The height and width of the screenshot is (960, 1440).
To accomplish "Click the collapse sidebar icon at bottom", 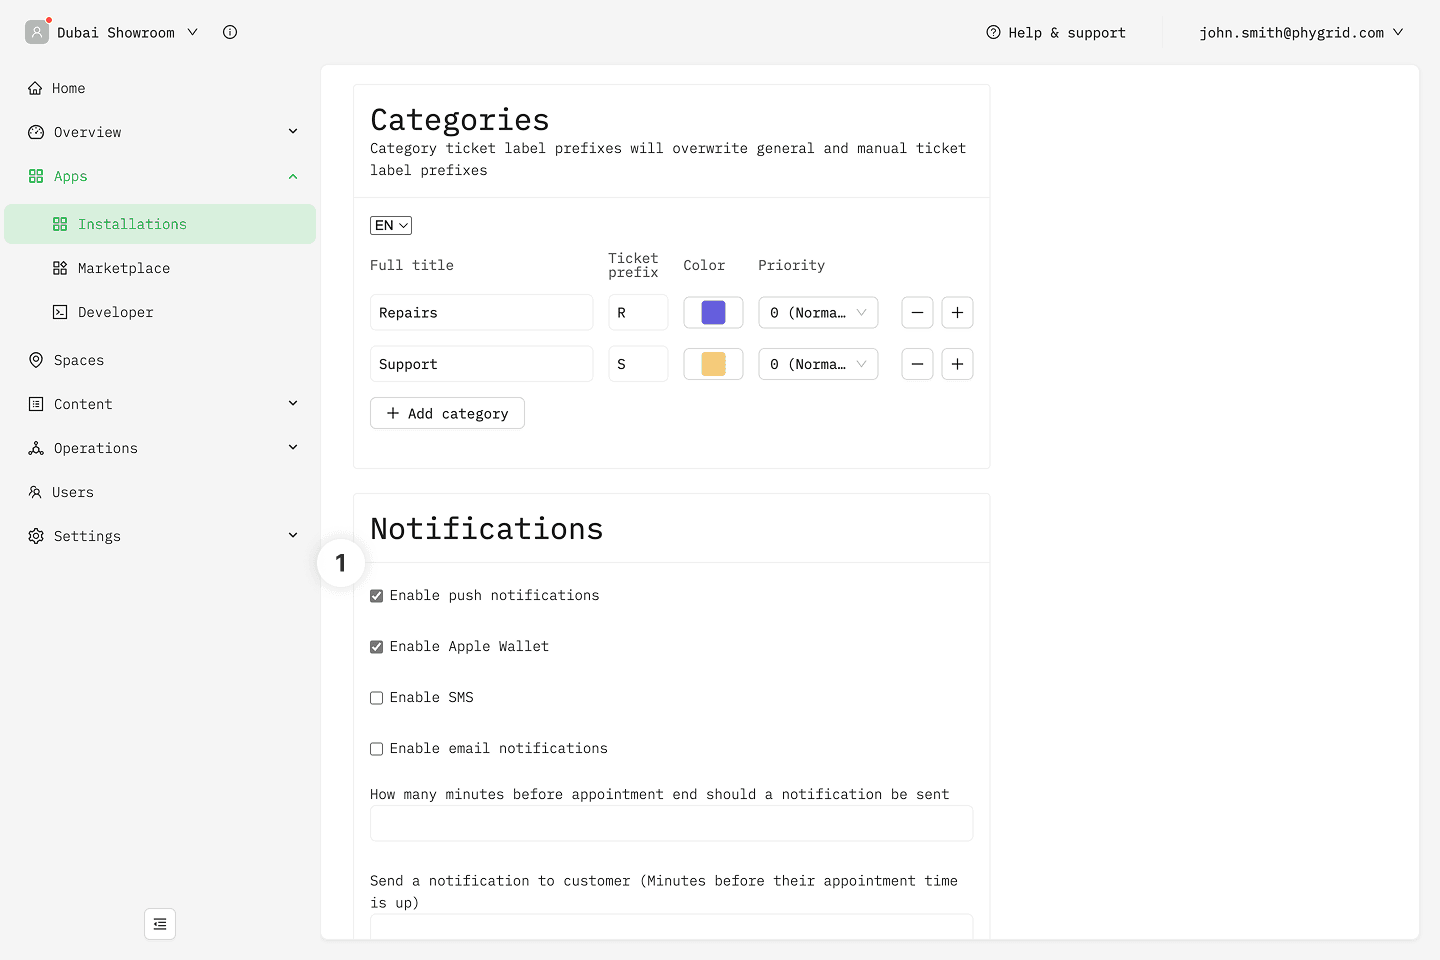I will (x=160, y=924).
